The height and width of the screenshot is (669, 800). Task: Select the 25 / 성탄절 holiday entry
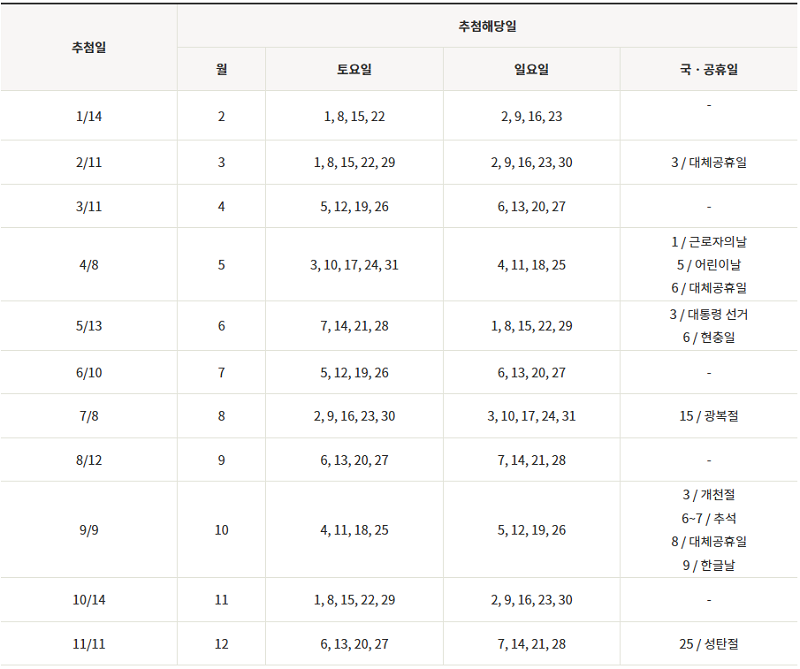coord(708,645)
